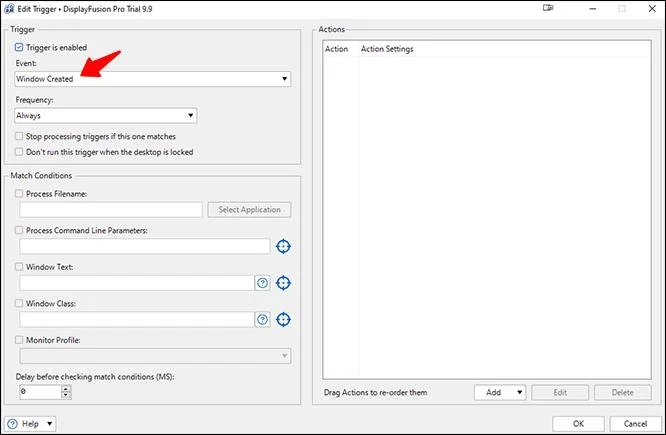Viewport: 666px width, 435px height.
Task: Uncheck Trigger is enabled checkbox
Action: (x=19, y=47)
